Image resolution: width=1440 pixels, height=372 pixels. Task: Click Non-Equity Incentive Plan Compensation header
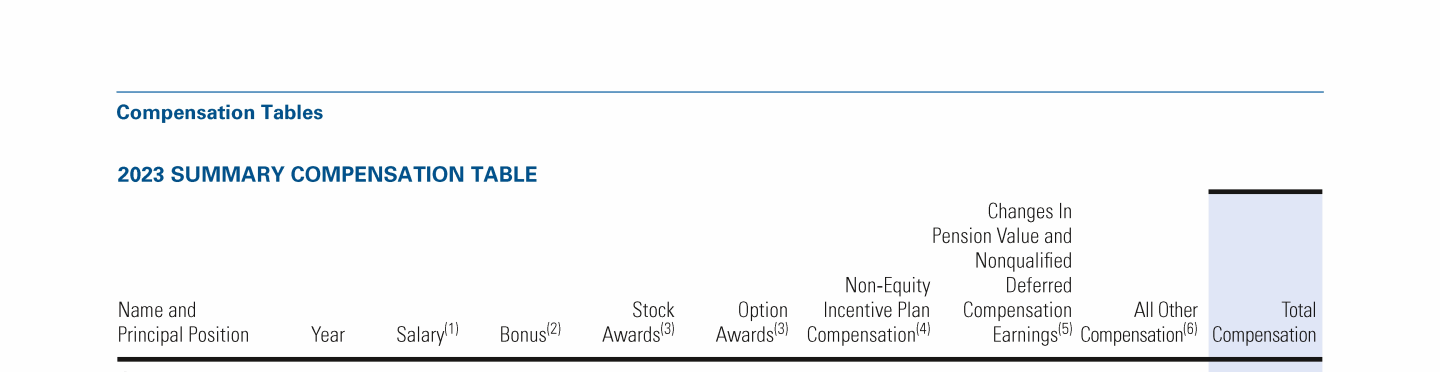click(868, 310)
